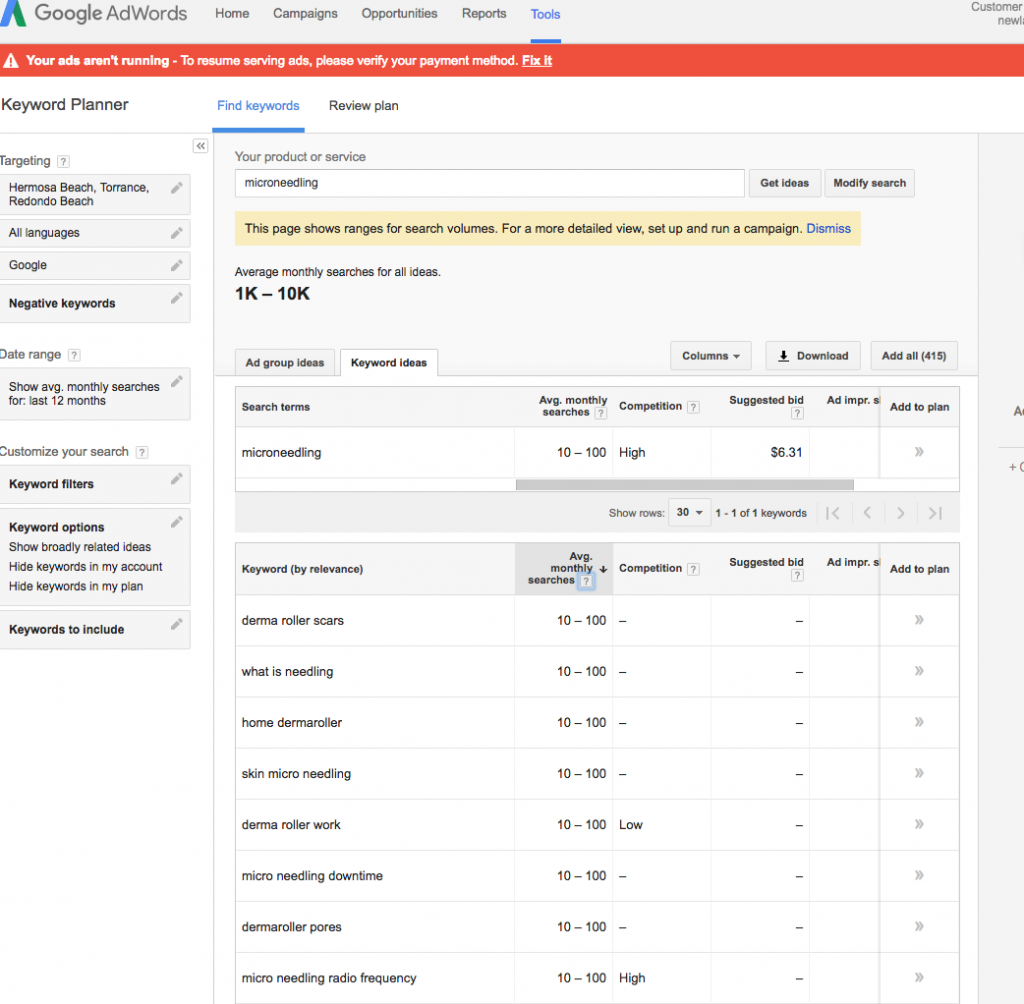1024x1004 pixels.
Task: Click the $6.31 suggested bid value
Action: [786, 452]
